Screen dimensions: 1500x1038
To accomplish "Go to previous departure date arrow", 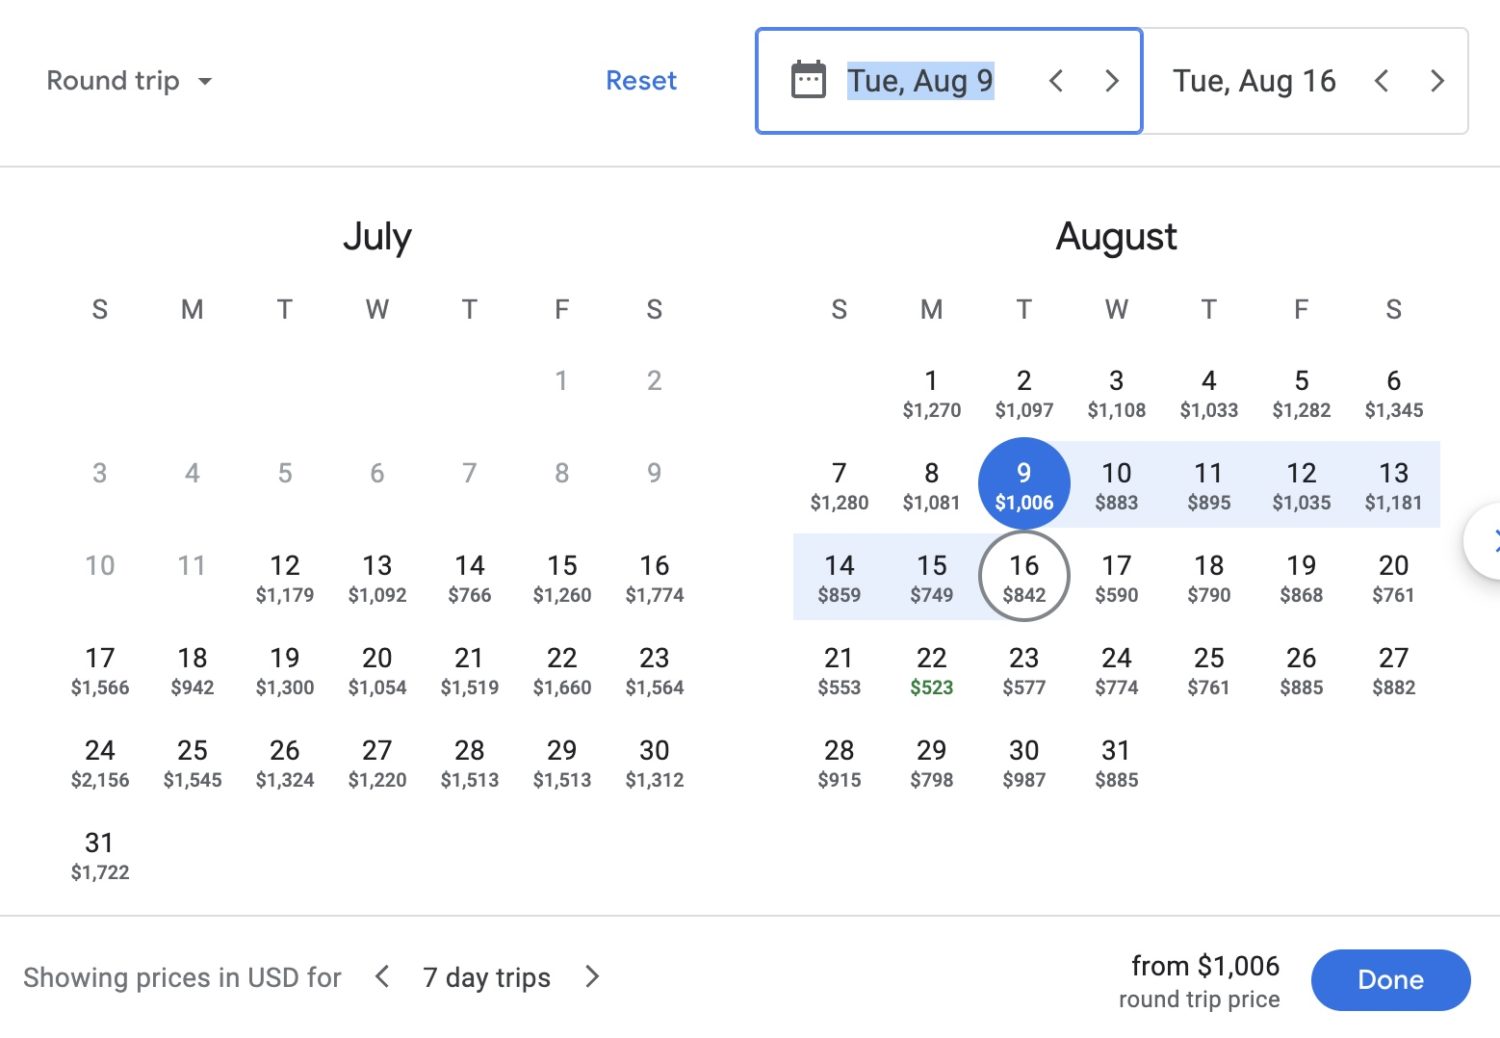I will 1056,81.
